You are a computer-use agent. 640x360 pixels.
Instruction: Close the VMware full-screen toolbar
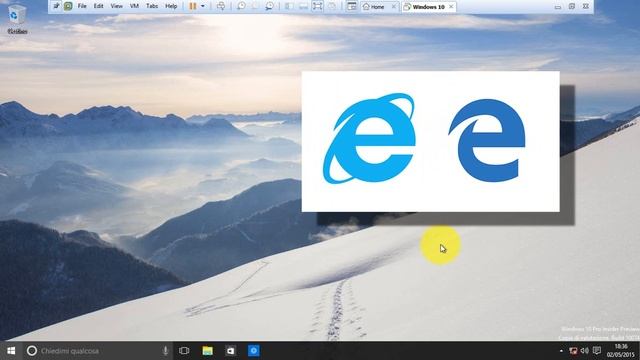pos(586,7)
